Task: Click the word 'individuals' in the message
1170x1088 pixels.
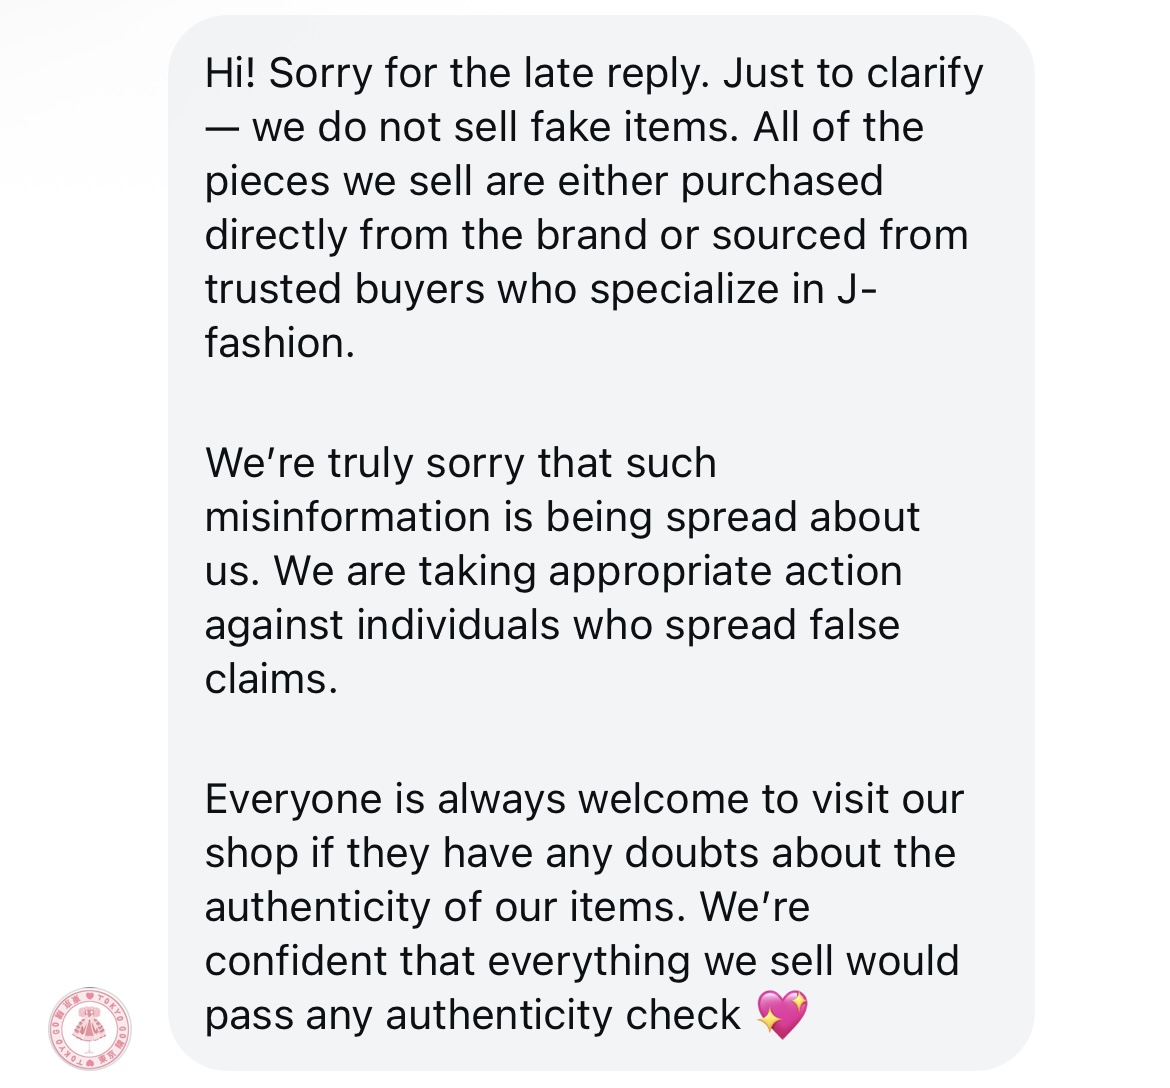Action: [457, 625]
